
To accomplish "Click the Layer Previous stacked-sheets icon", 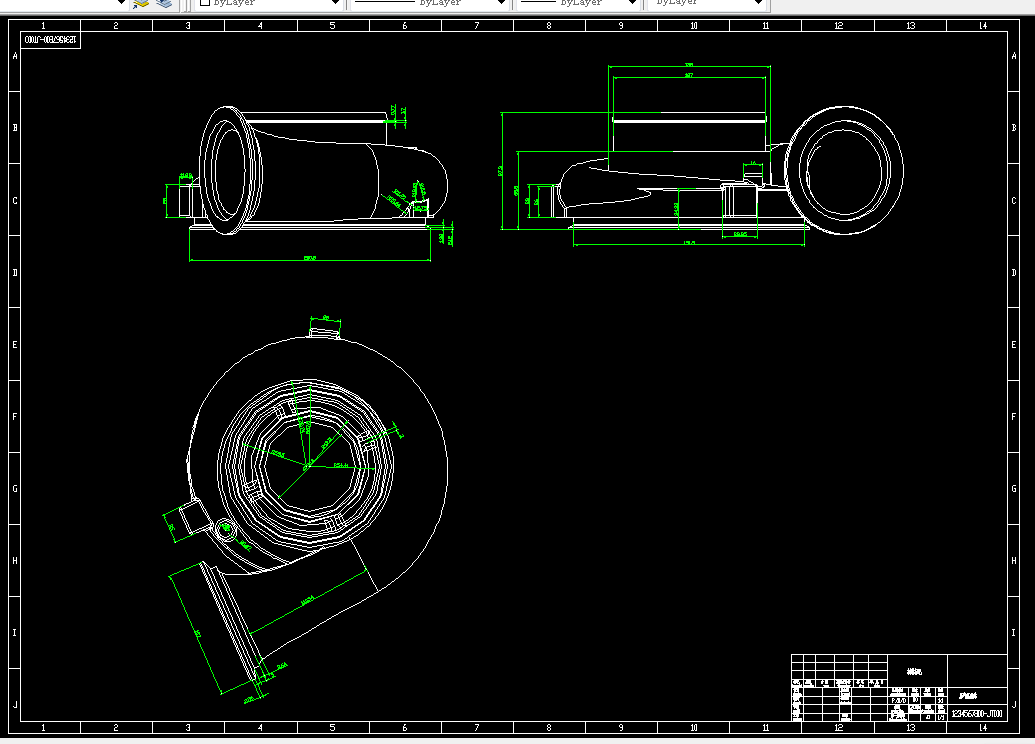I will 164,4.
